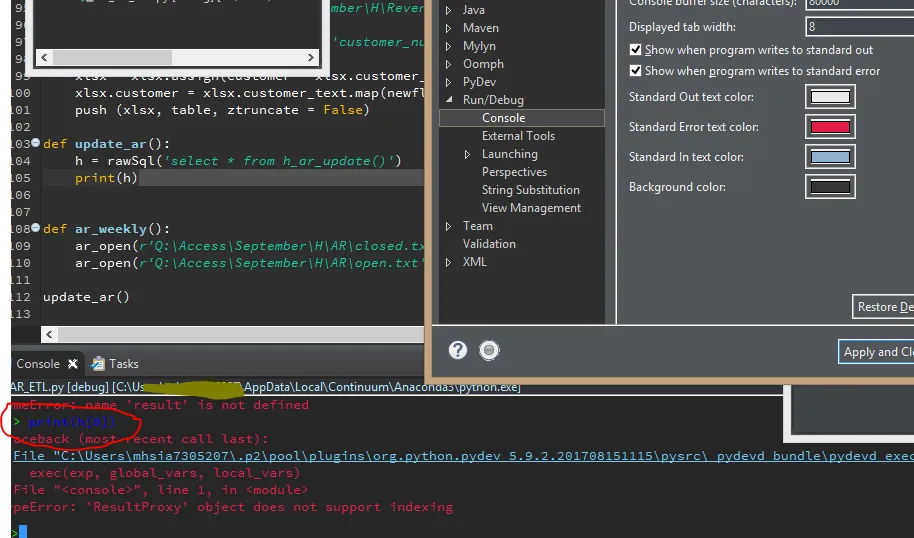
Task: Collapse the ar_weekly function fold marker
Action: (35, 228)
